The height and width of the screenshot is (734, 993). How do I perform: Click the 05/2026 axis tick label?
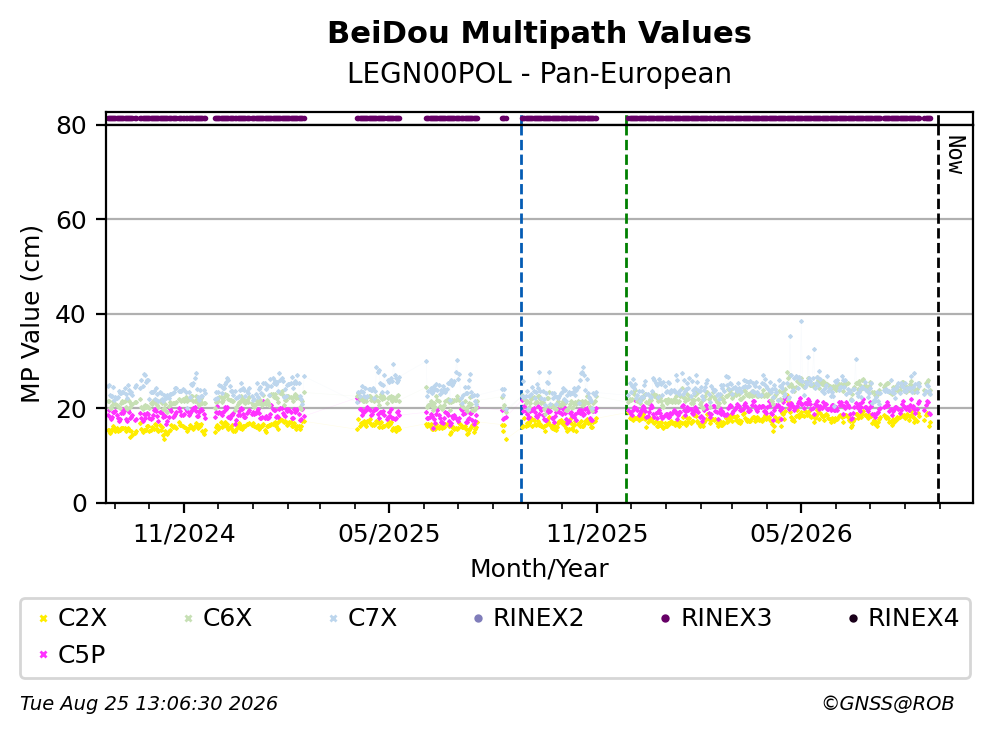coord(801,534)
